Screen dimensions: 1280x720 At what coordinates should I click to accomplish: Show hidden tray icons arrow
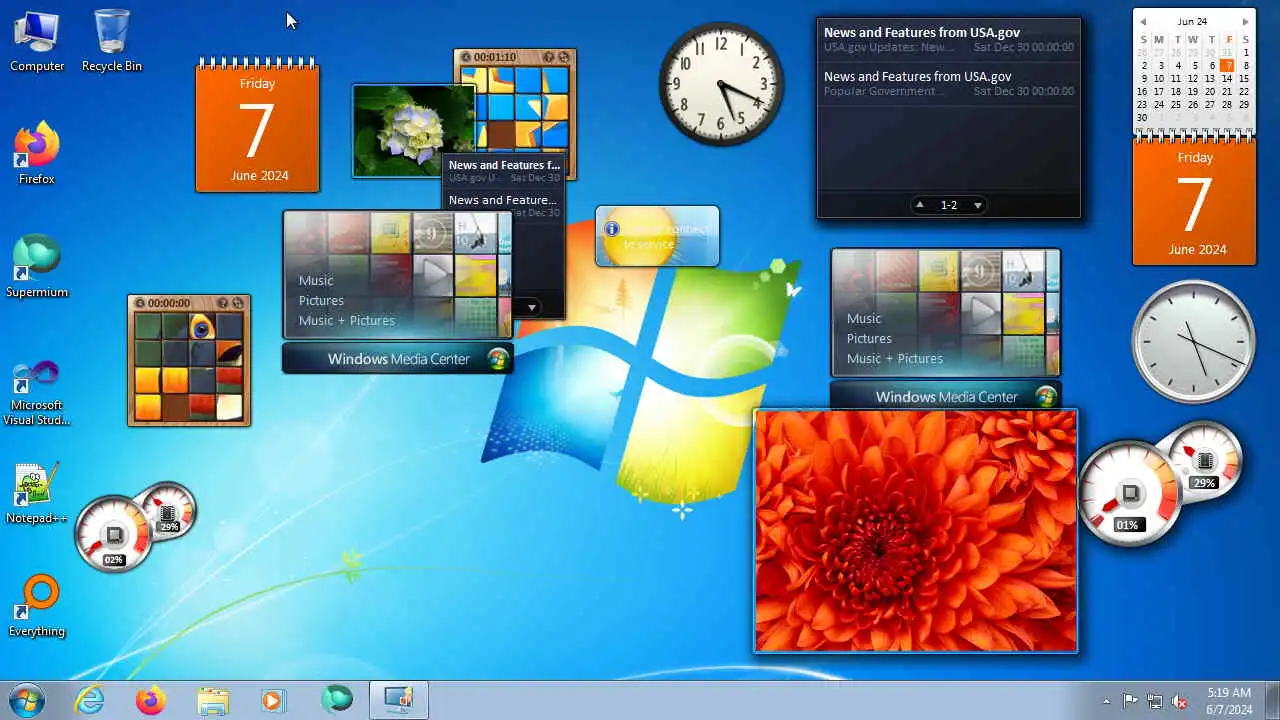(1106, 701)
